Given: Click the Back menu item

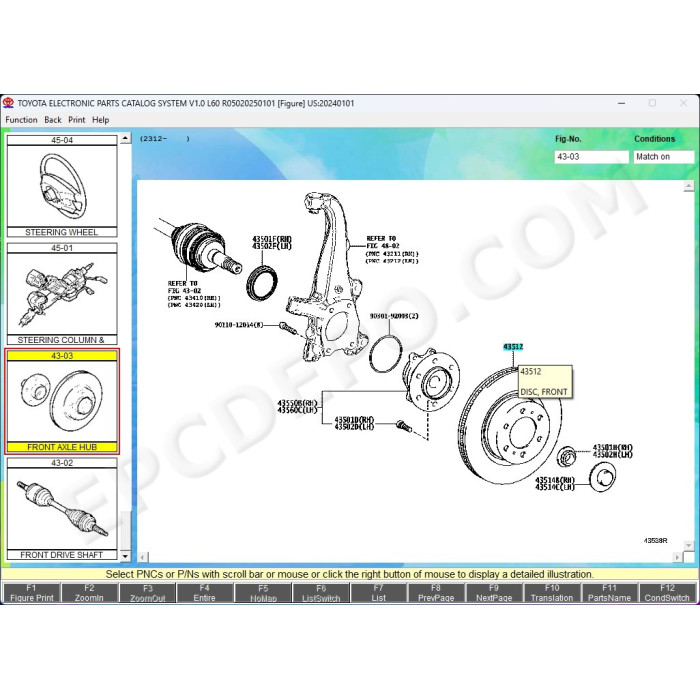Looking at the screenshot, I should tap(52, 120).
